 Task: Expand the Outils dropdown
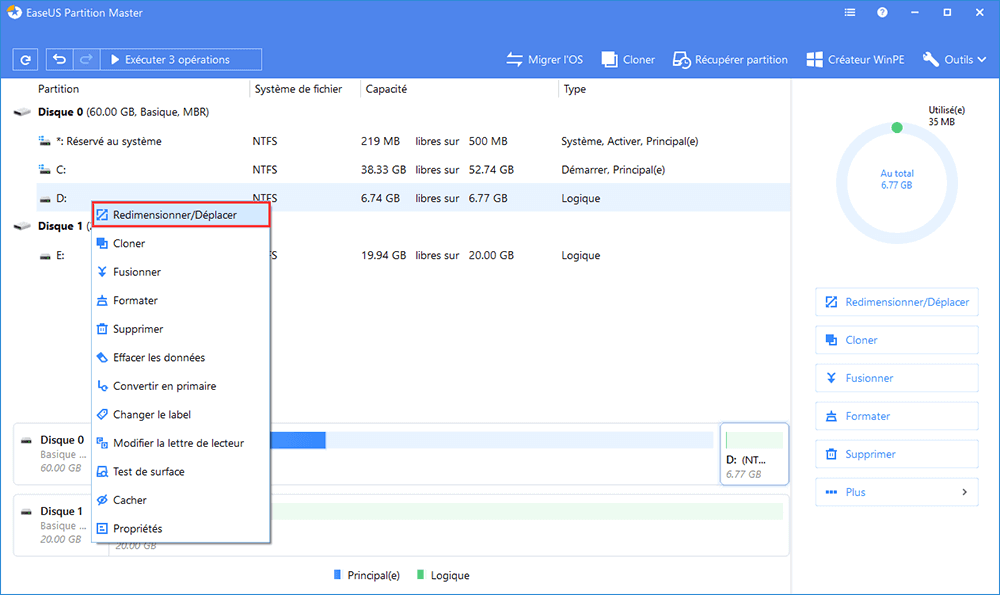click(955, 59)
